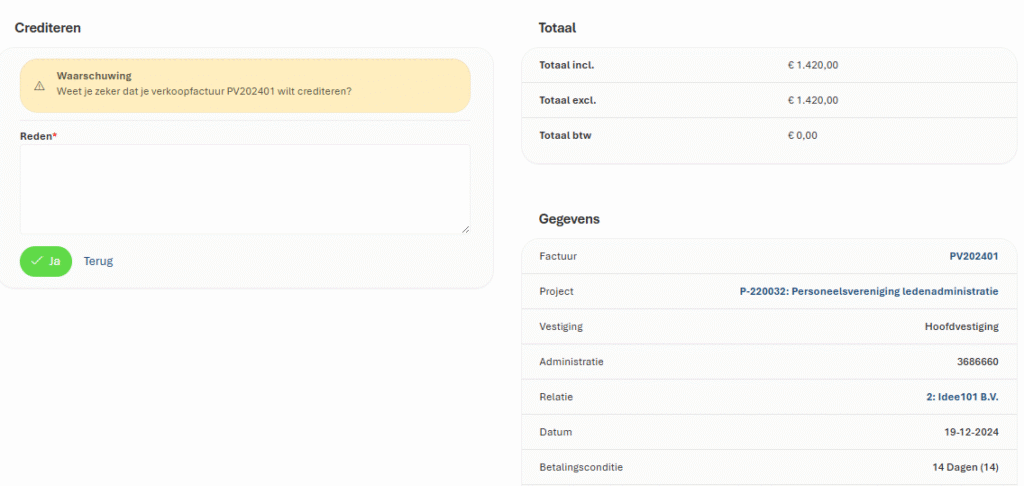Click the Waarschuwing title text
The width and height of the screenshot is (1024, 486).
(94, 76)
